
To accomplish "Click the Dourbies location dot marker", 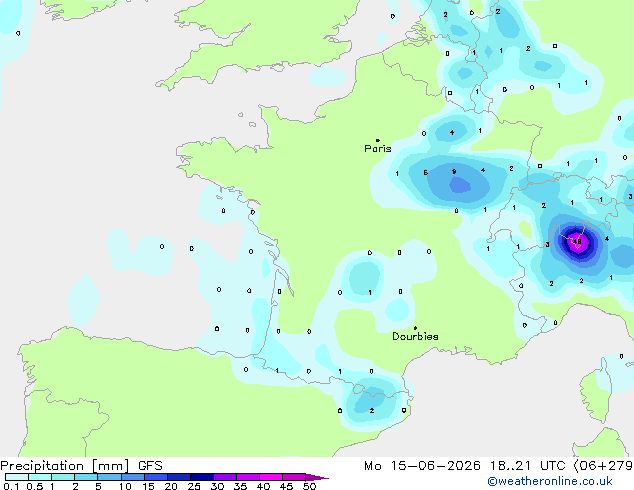I will pyautogui.click(x=415, y=328).
